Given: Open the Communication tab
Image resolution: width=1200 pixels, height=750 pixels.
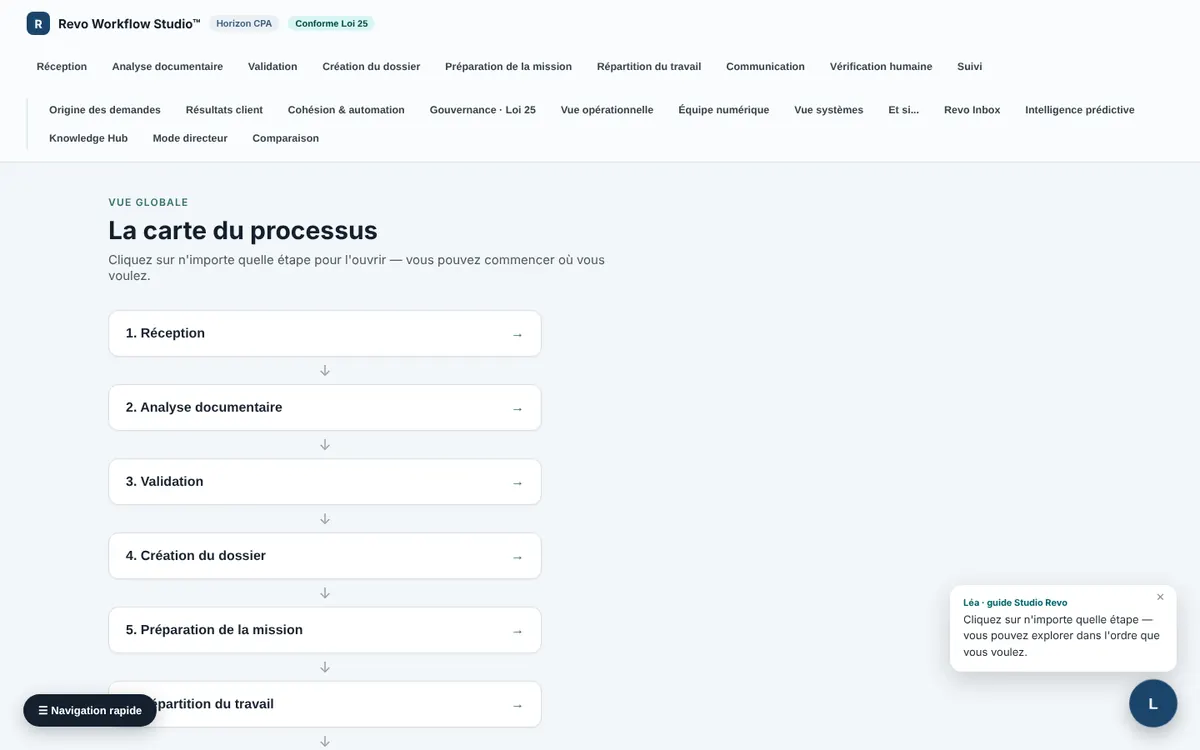Looking at the screenshot, I should [x=765, y=66].
